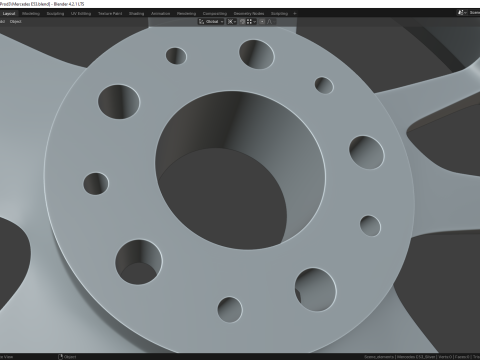
Task: Toggle proportional editing button
Action: [x=262, y=22]
